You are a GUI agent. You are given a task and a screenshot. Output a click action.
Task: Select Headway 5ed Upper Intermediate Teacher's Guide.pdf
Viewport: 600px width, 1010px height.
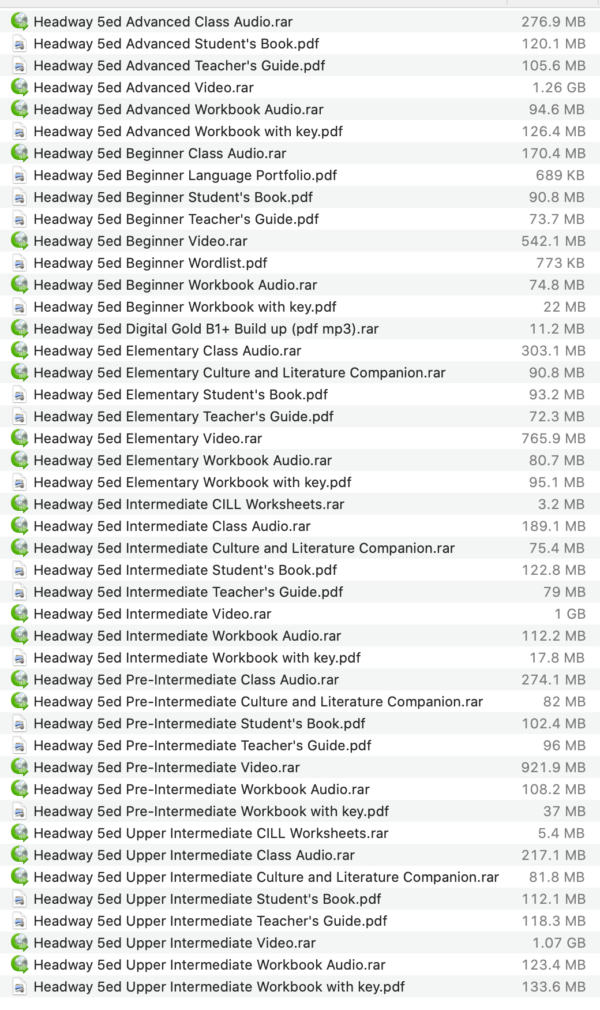point(210,920)
